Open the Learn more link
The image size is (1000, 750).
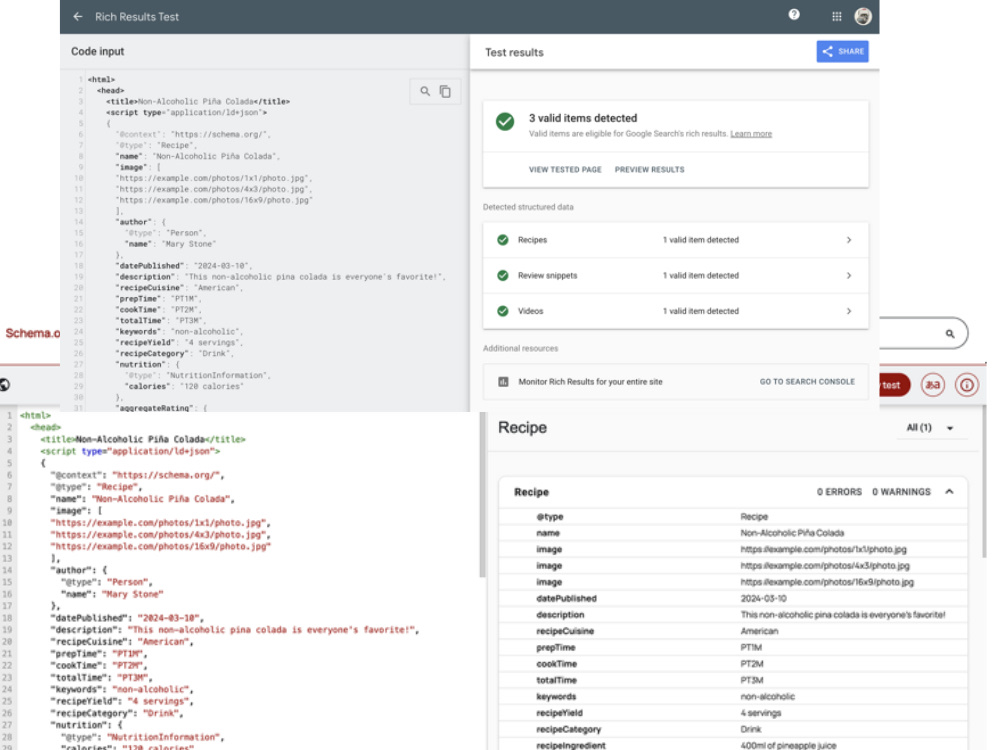point(751,134)
